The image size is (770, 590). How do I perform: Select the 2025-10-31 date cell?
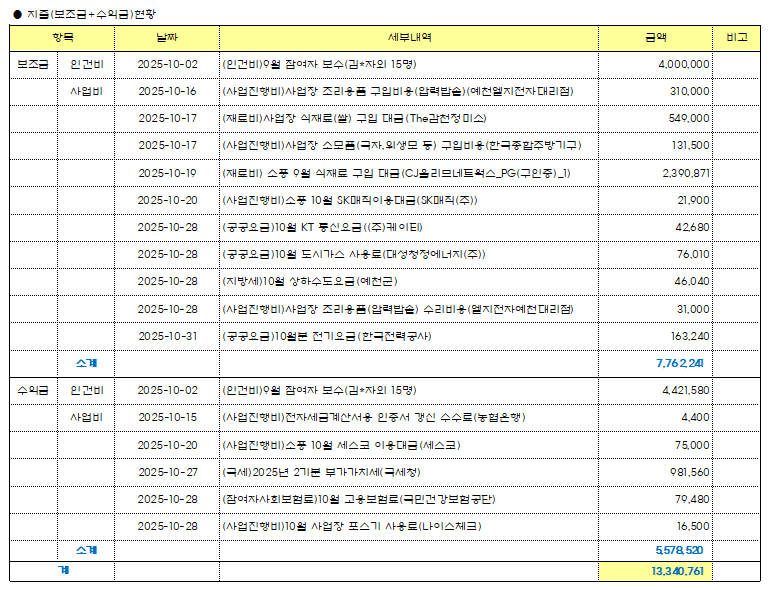[167, 335]
